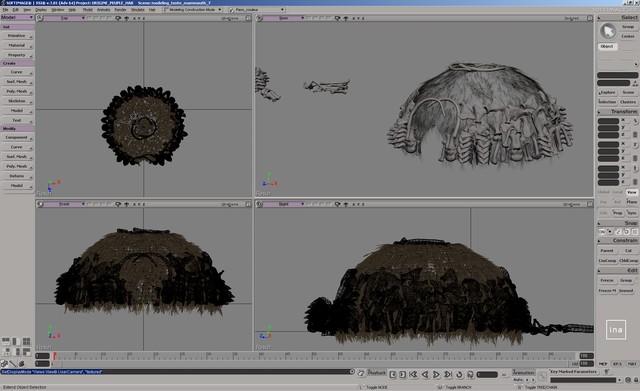The height and width of the screenshot is (391, 640).
Task: Toggle point snapping icon in Snap panel
Action: [610, 231]
